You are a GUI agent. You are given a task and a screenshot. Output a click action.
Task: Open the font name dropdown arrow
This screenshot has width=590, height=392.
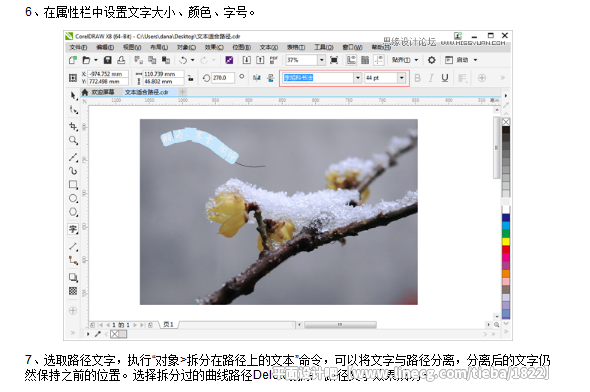tap(357, 78)
